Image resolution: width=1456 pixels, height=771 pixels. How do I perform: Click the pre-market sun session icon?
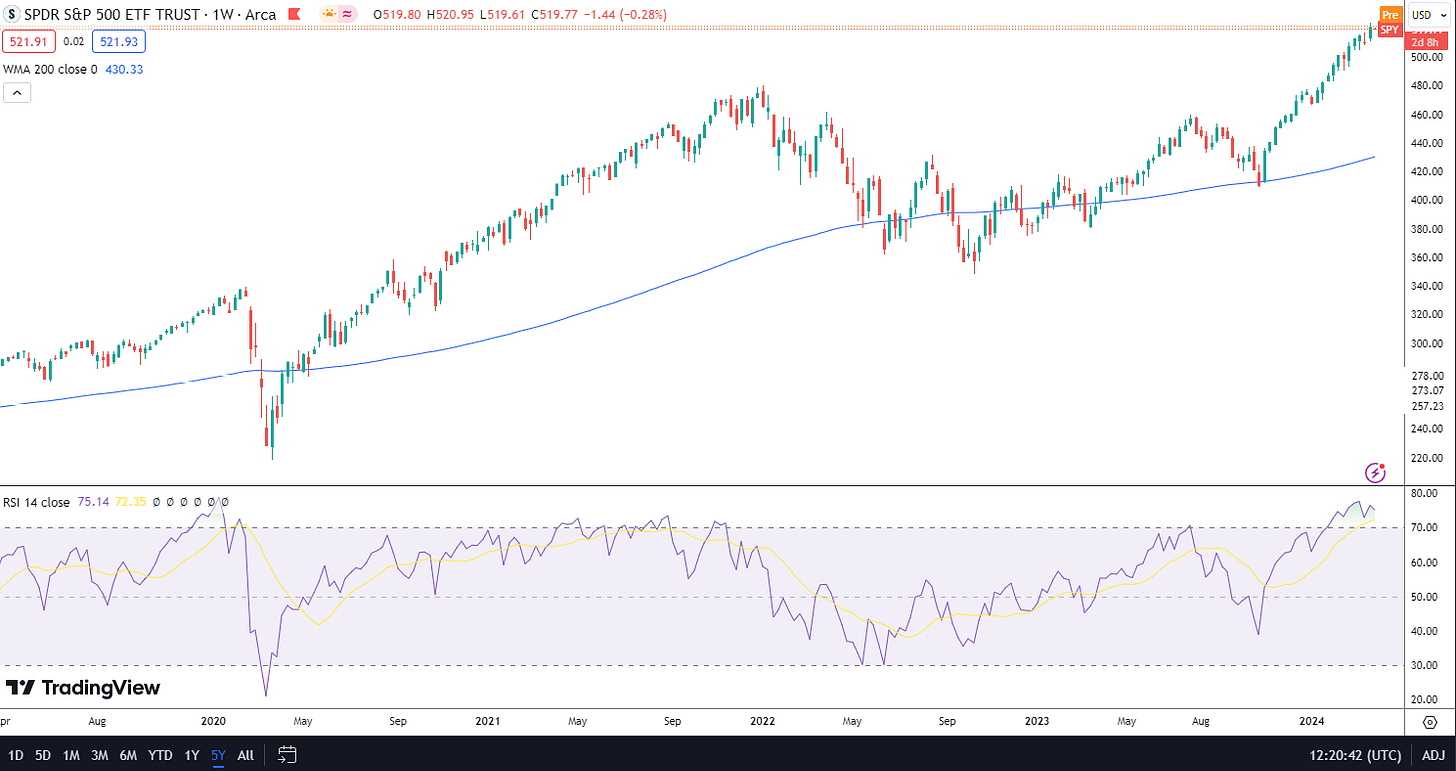(x=329, y=15)
